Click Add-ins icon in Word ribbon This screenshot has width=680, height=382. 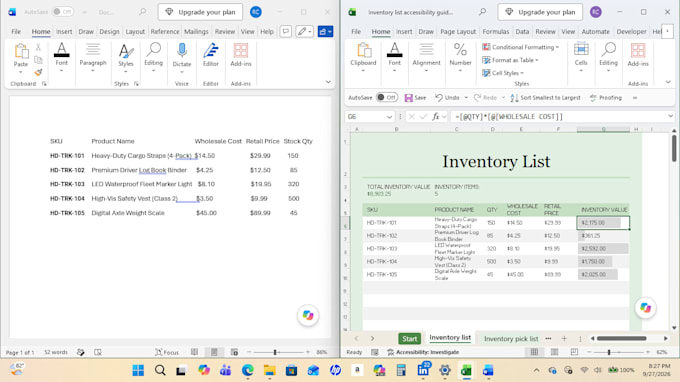tap(241, 55)
